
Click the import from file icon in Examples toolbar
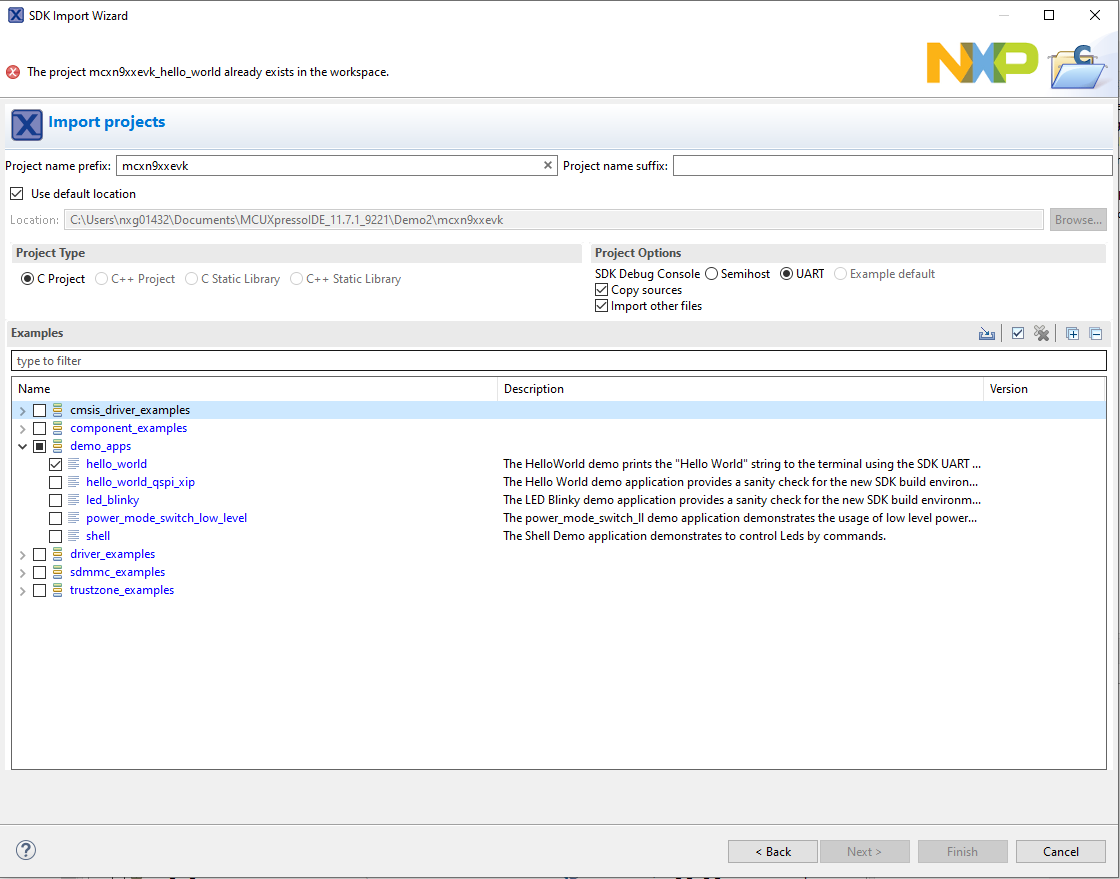(x=987, y=334)
